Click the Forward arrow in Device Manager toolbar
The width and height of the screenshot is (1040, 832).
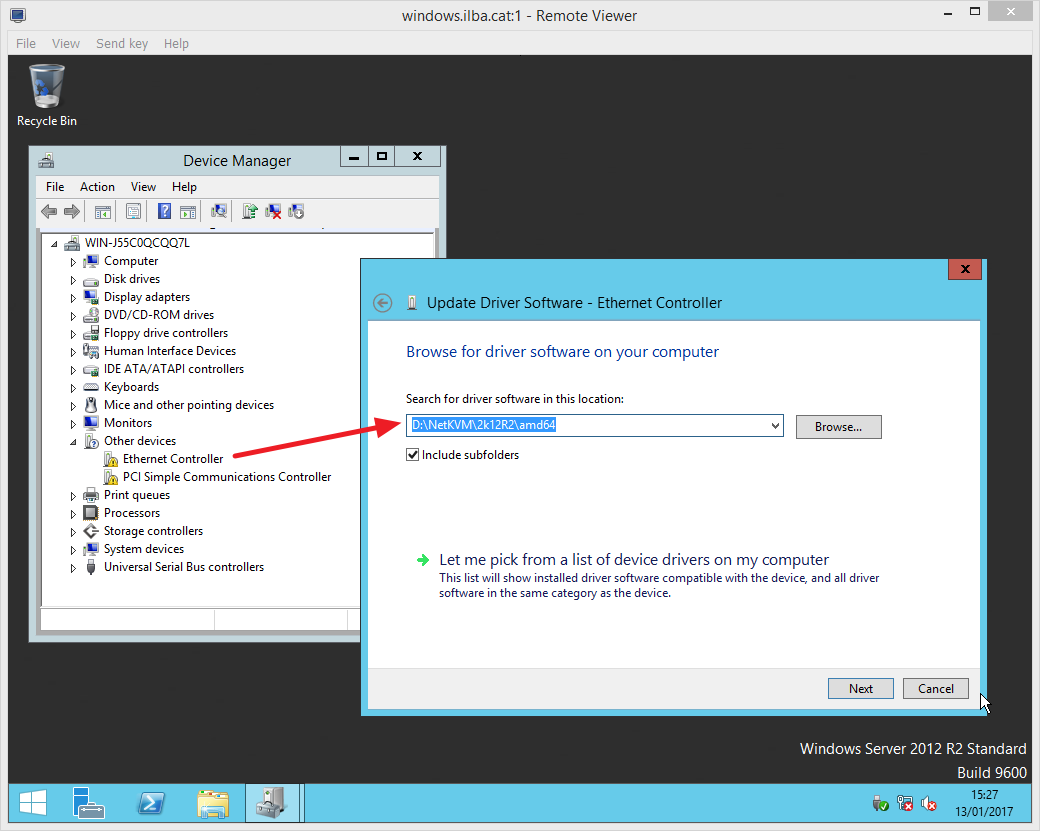(x=72, y=212)
